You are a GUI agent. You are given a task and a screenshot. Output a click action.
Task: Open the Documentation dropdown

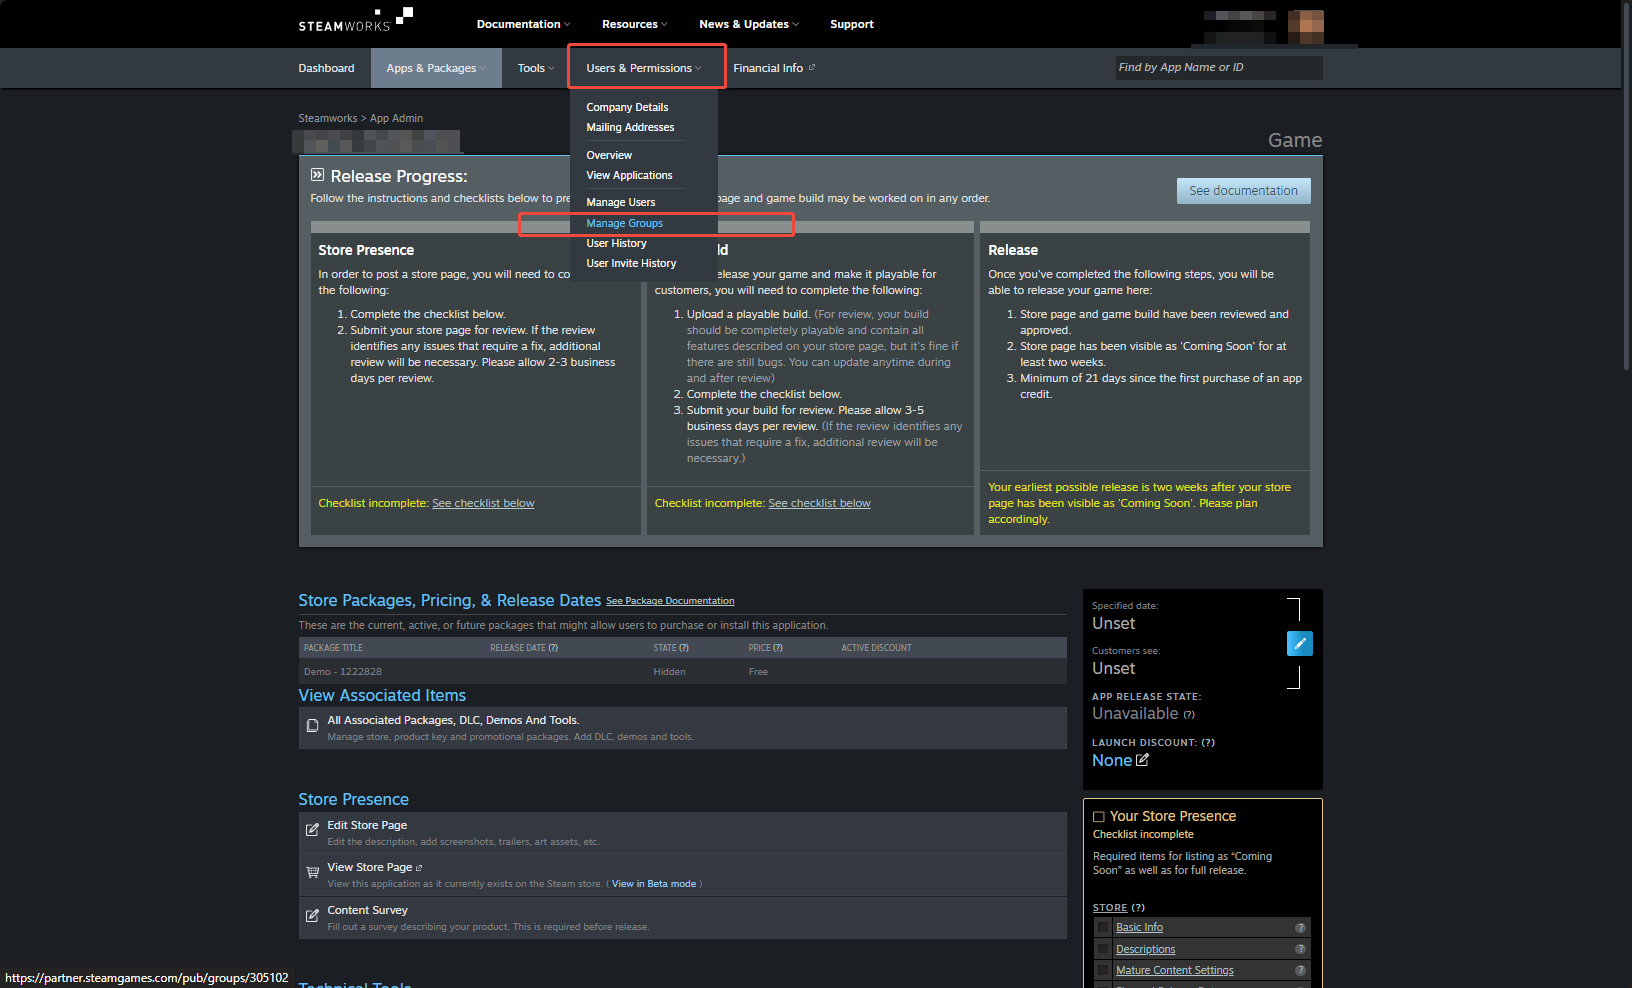[x=522, y=23]
